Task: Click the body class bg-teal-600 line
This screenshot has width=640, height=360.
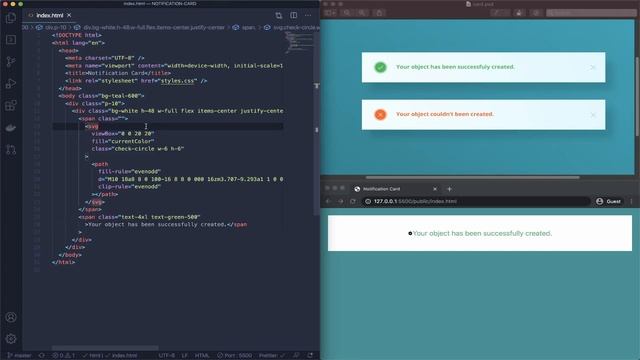Action: point(101,96)
